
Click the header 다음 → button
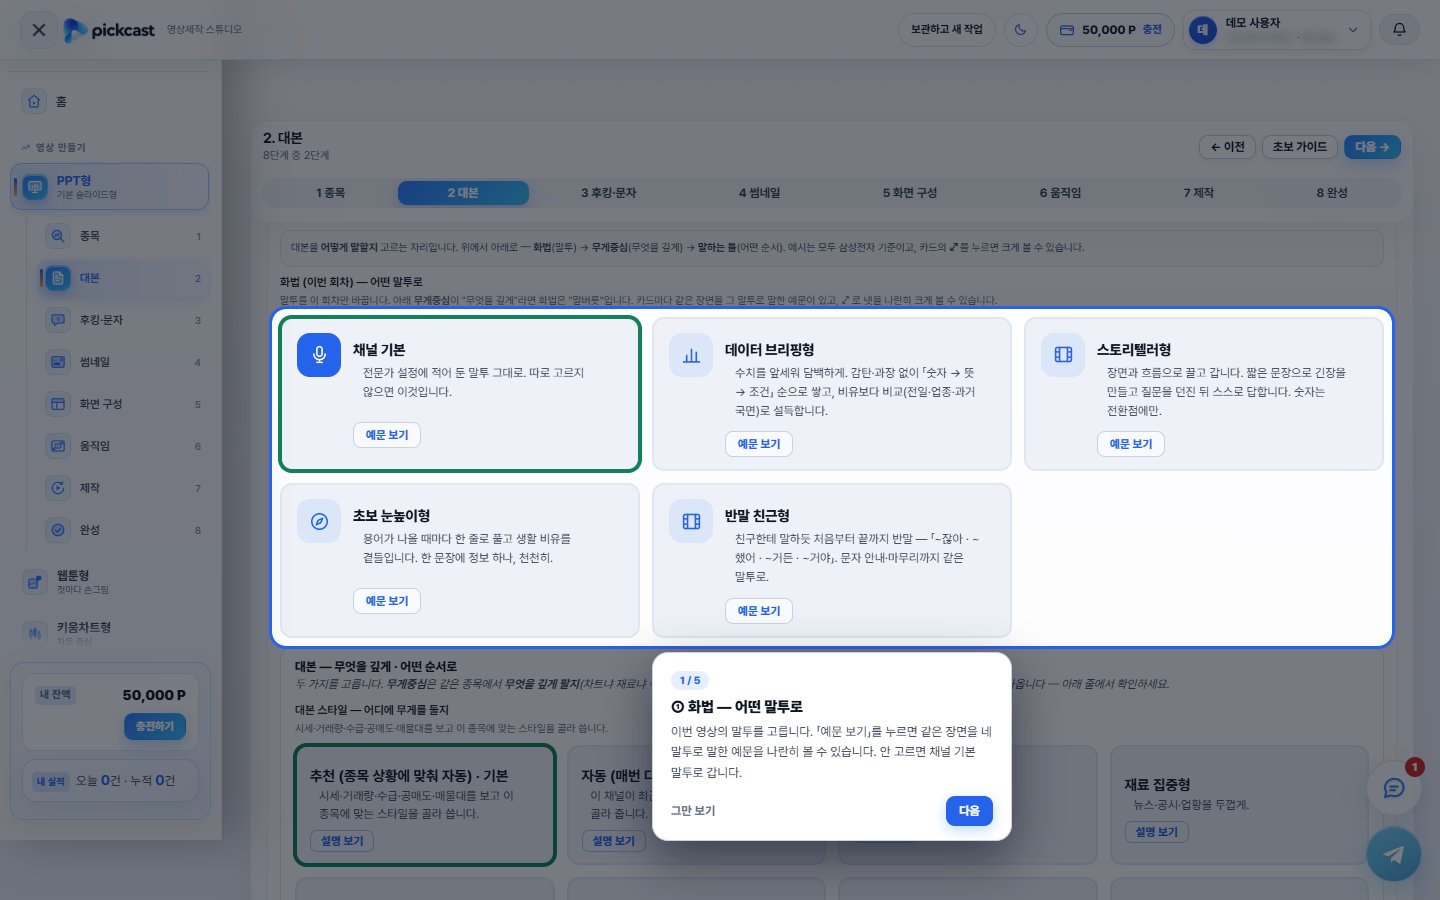(1372, 147)
